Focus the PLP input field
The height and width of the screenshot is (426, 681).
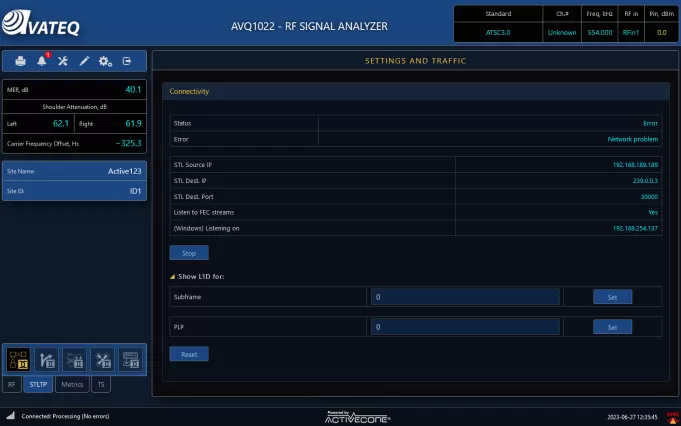[465, 327]
